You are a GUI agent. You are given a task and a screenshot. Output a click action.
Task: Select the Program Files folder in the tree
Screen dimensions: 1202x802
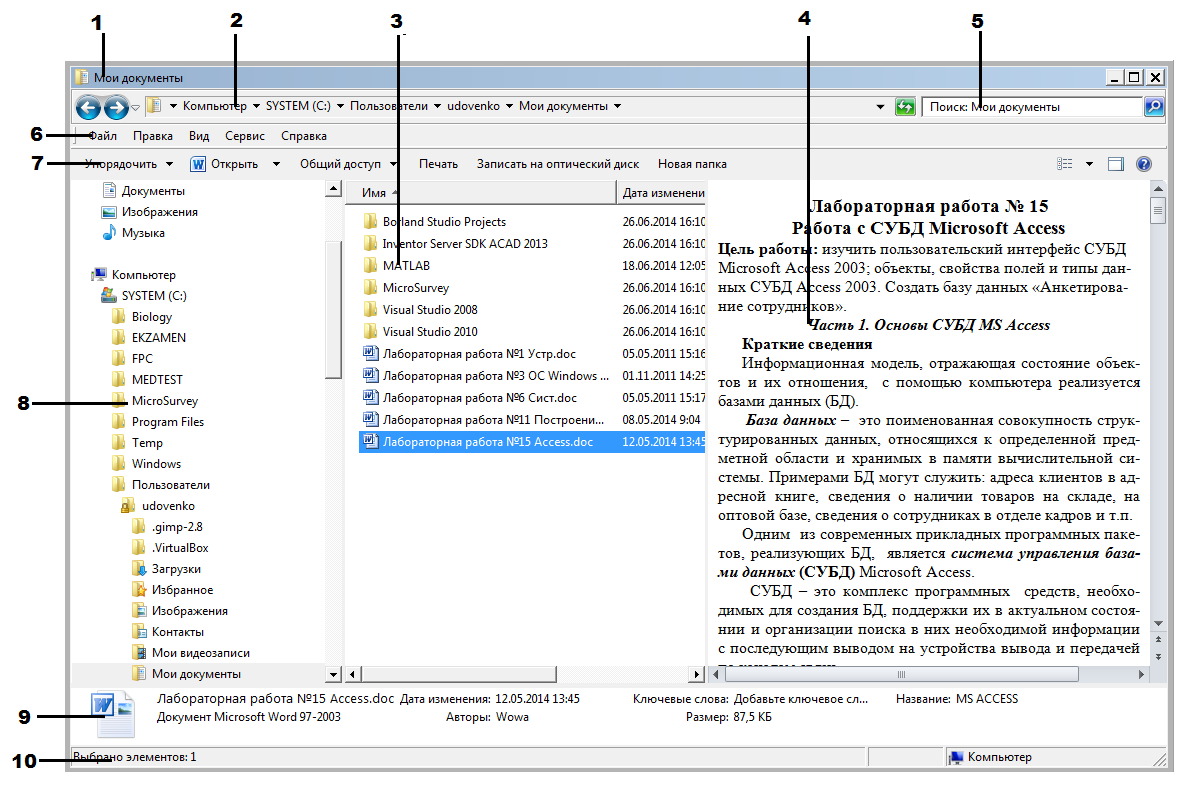[168, 422]
